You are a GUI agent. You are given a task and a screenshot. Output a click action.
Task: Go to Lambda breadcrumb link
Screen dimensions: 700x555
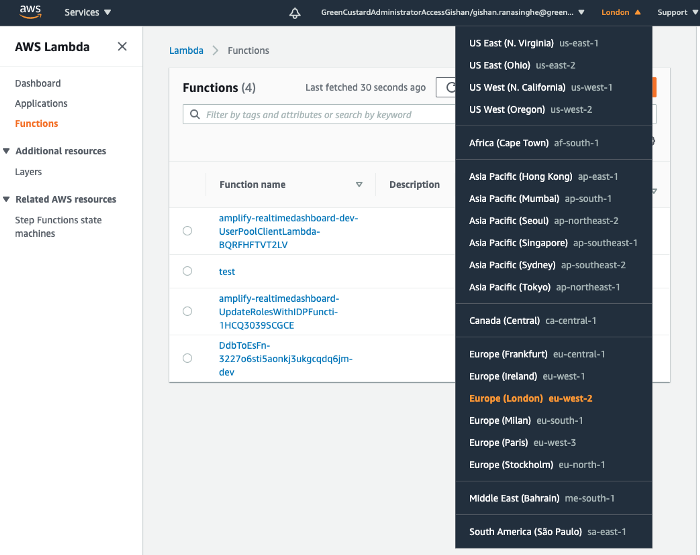[x=186, y=51]
